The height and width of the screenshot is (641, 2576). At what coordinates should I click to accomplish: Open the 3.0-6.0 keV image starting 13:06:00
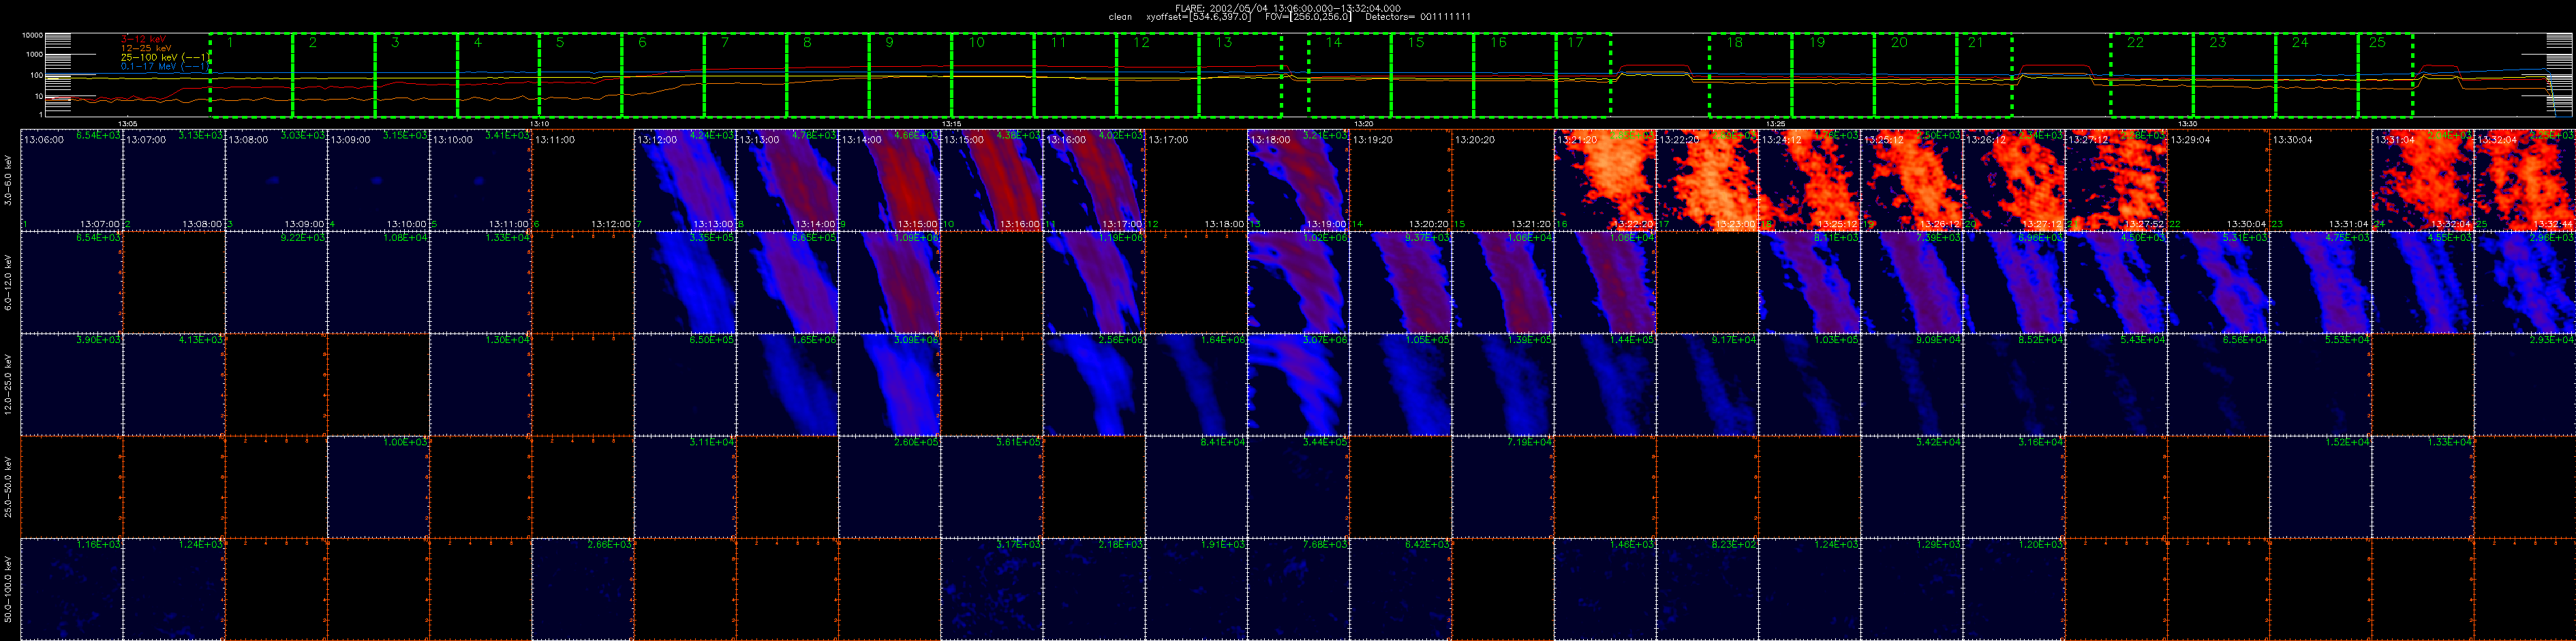coord(71,180)
